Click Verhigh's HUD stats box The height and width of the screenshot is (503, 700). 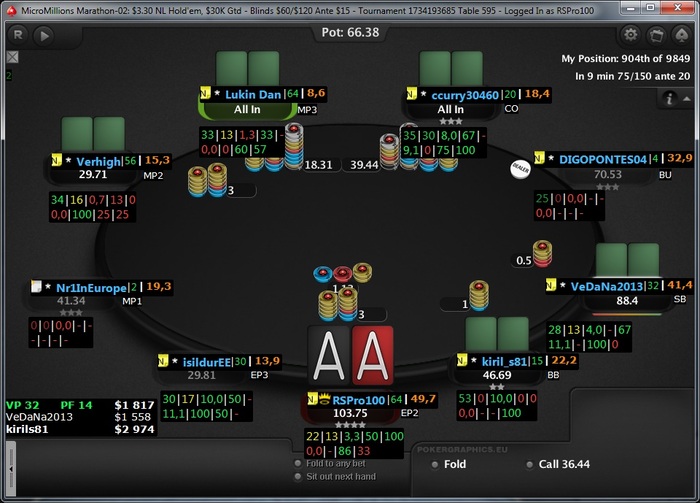click(x=93, y=207)
